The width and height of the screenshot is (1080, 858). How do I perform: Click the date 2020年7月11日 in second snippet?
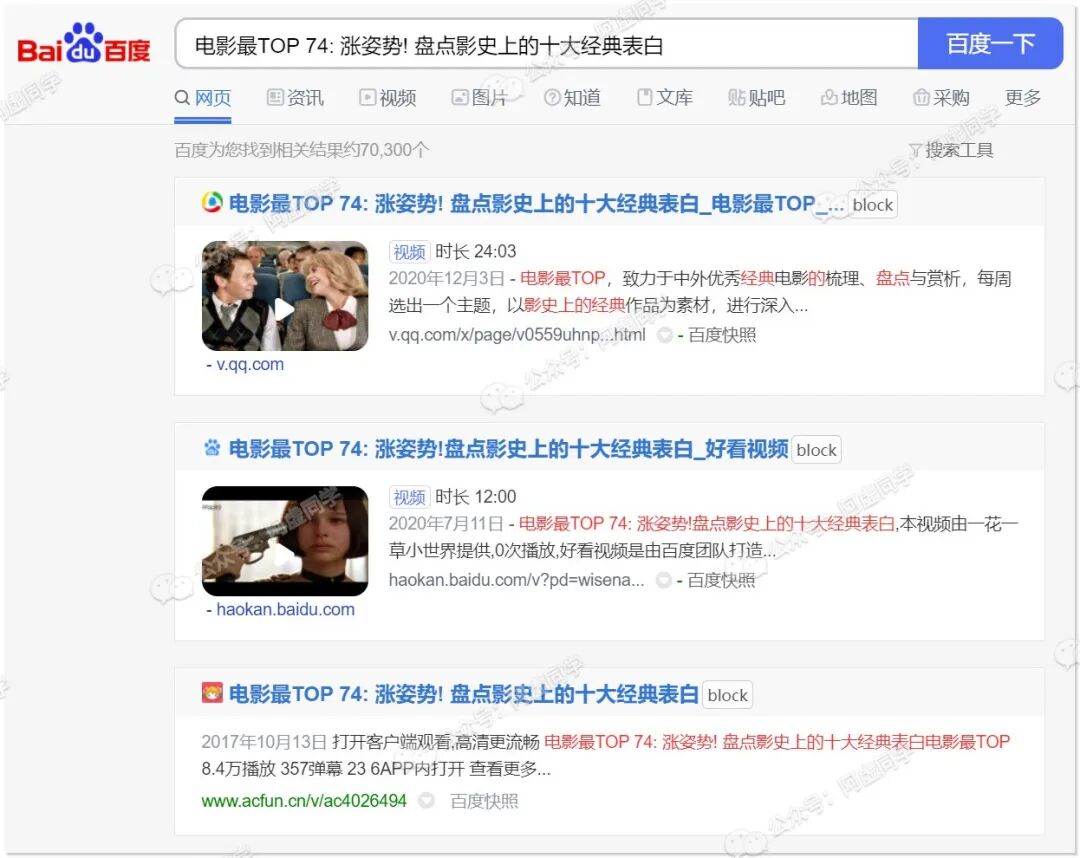coord(446,523)
